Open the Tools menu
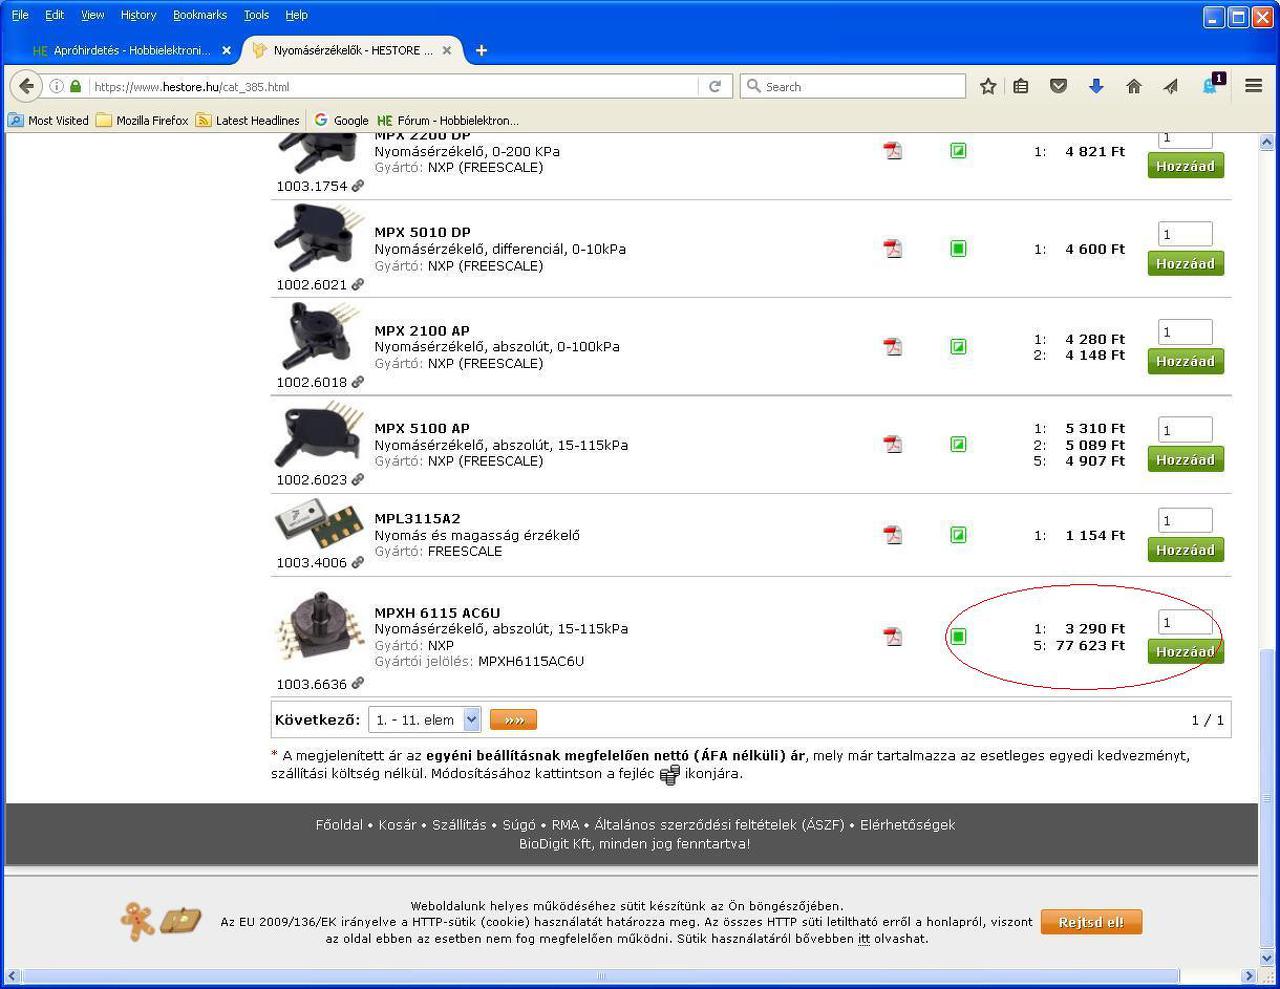 [x=256, y=15]
